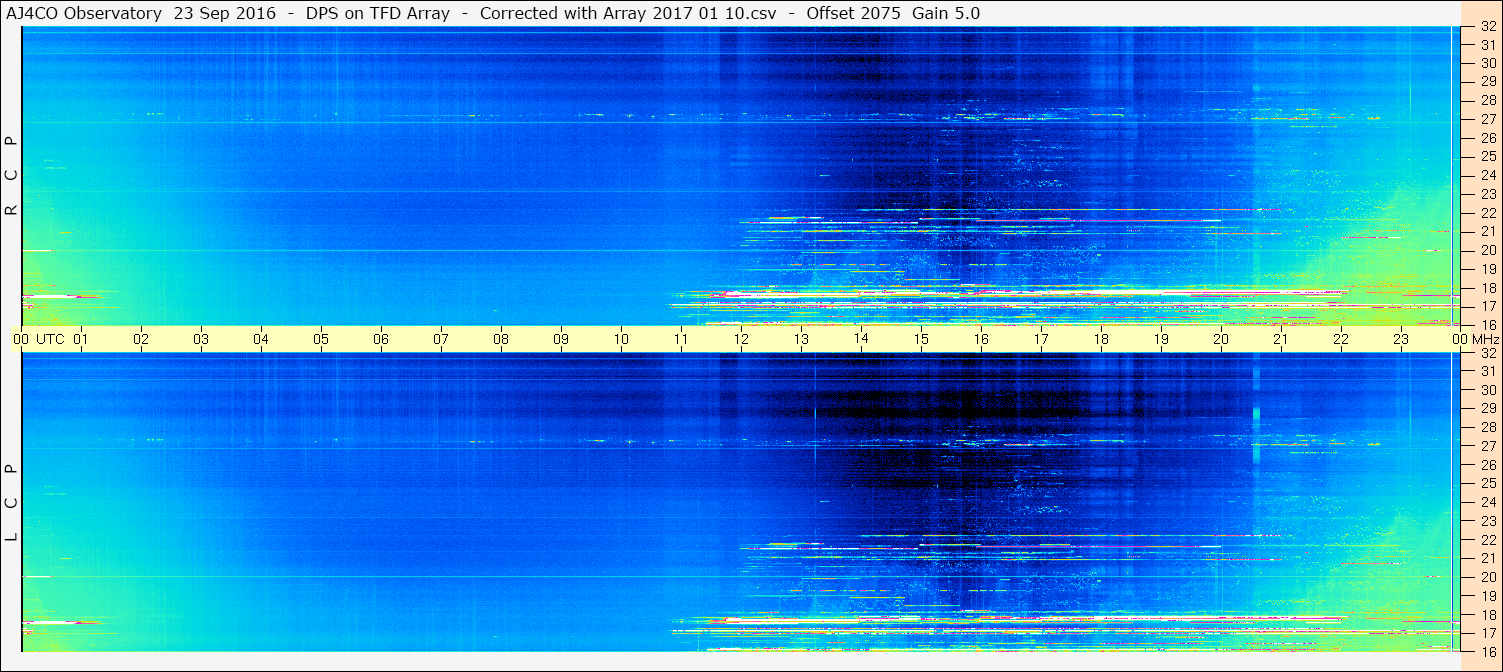Select the 24 MHz label in the RCP panel
The height and width of the screenshot is (672, 1503).
tap(1487, 176)
